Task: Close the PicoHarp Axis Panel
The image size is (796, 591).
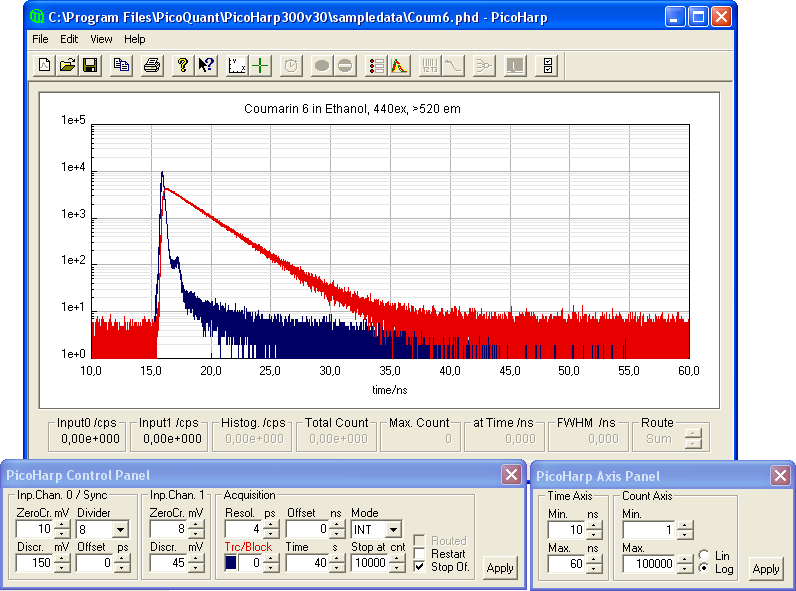Action: coord(780,476)
